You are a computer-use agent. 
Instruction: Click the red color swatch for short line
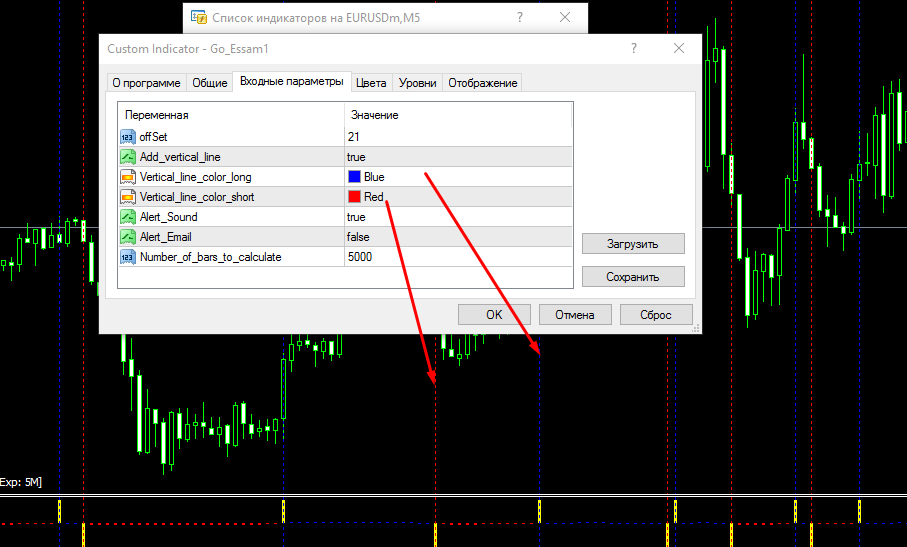click(x=354, y=197)
